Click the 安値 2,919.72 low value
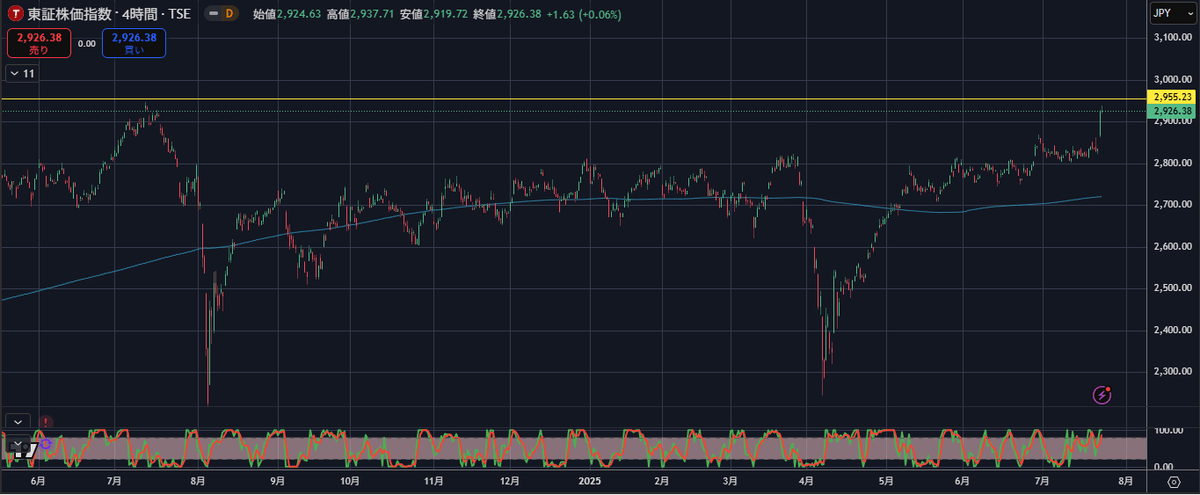Viewport: 1200px width, 495px height. point(433,14)
